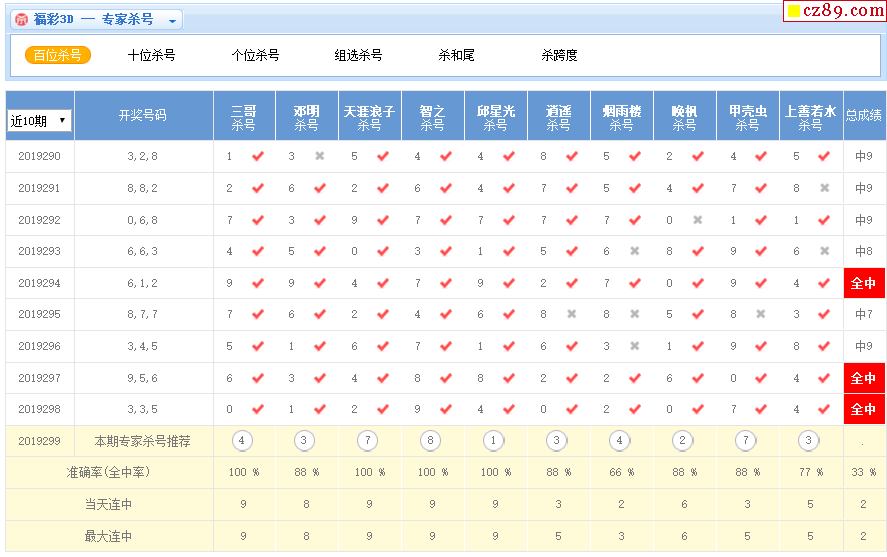
Task: Click the red checkmark for 邓明 in row 2019297
Action: coord(320,378)
